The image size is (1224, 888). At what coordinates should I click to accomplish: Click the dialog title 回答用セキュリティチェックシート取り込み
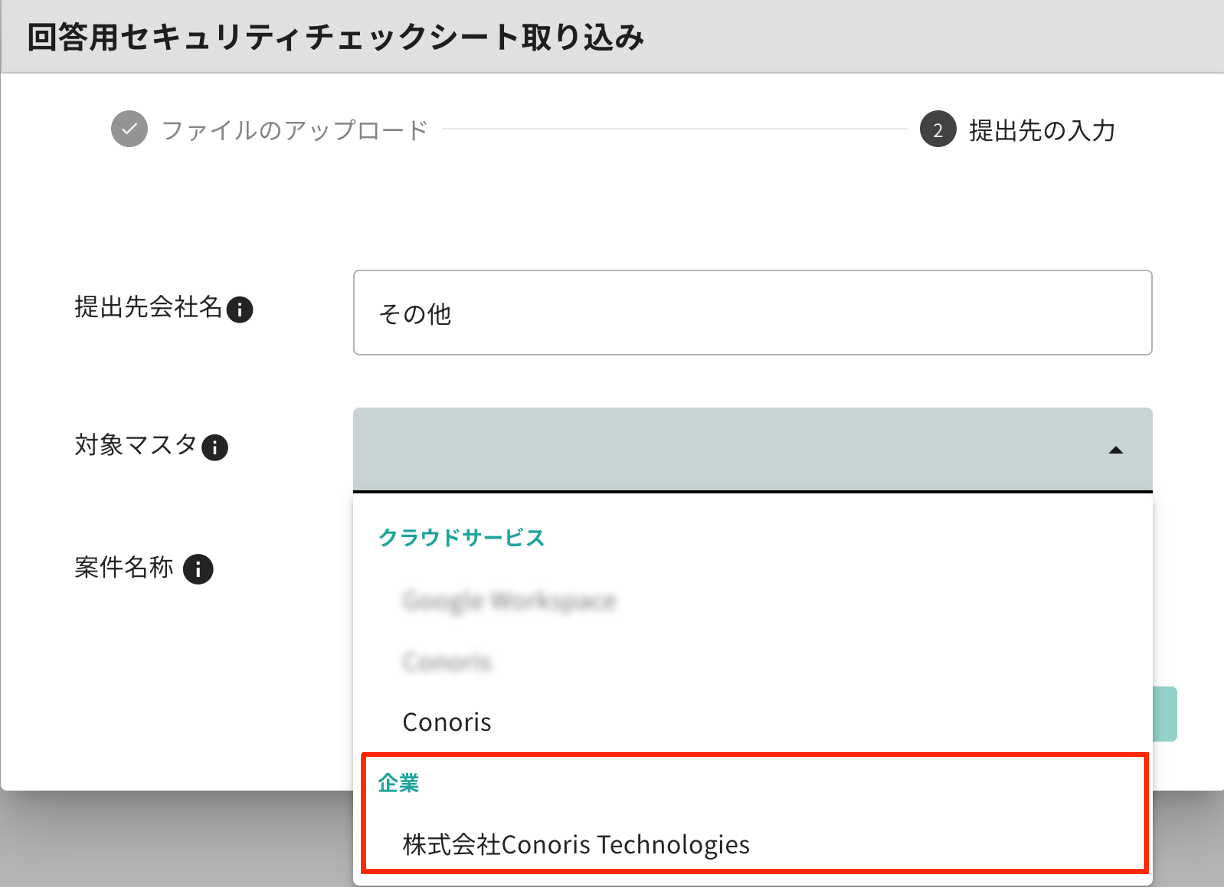331,35
